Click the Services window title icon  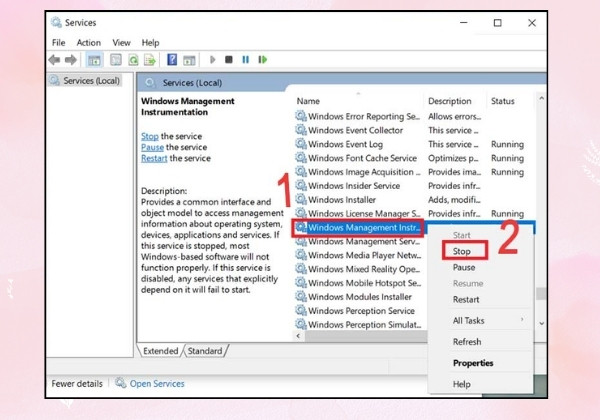click(x=56, y=22)
